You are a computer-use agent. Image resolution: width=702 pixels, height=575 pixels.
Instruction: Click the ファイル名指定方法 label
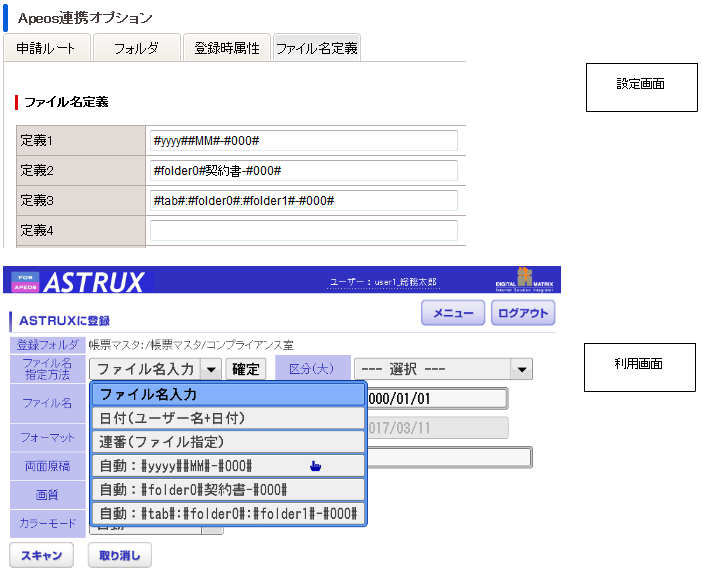point(47,369)
